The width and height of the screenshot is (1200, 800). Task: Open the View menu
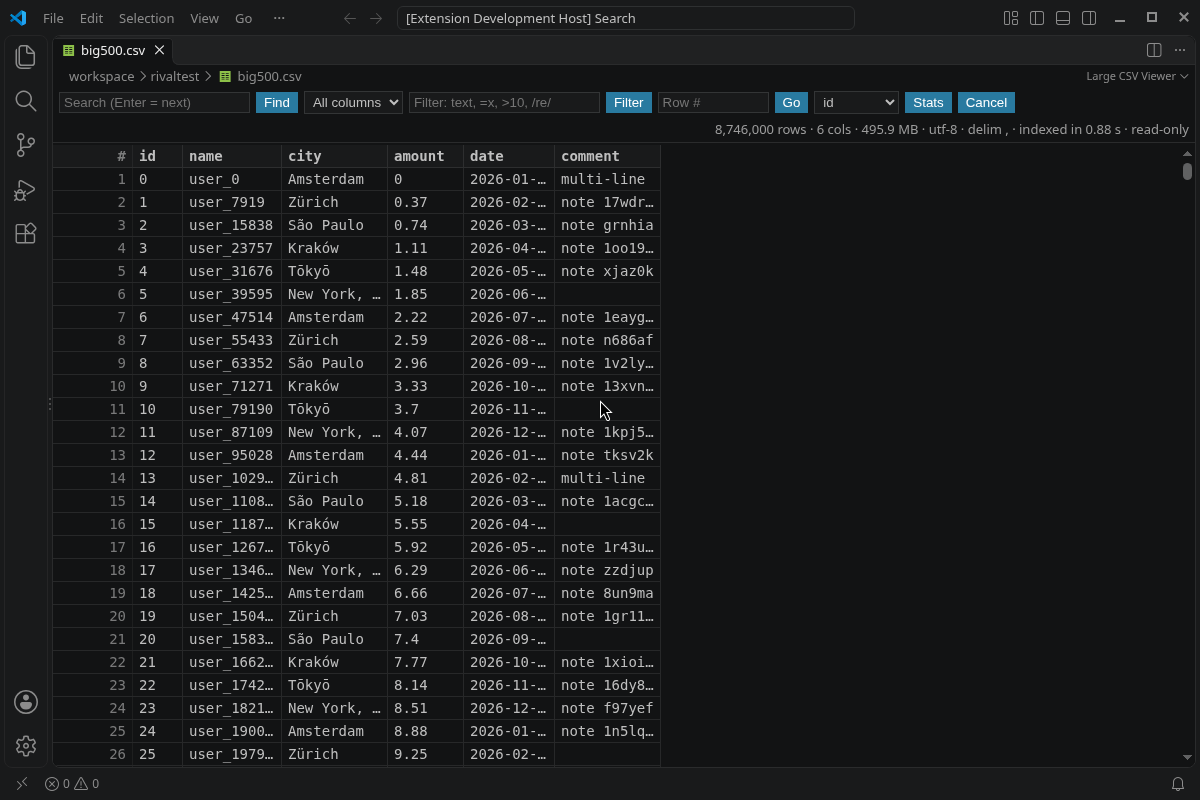pyautogui.click(x=204, y=18)
